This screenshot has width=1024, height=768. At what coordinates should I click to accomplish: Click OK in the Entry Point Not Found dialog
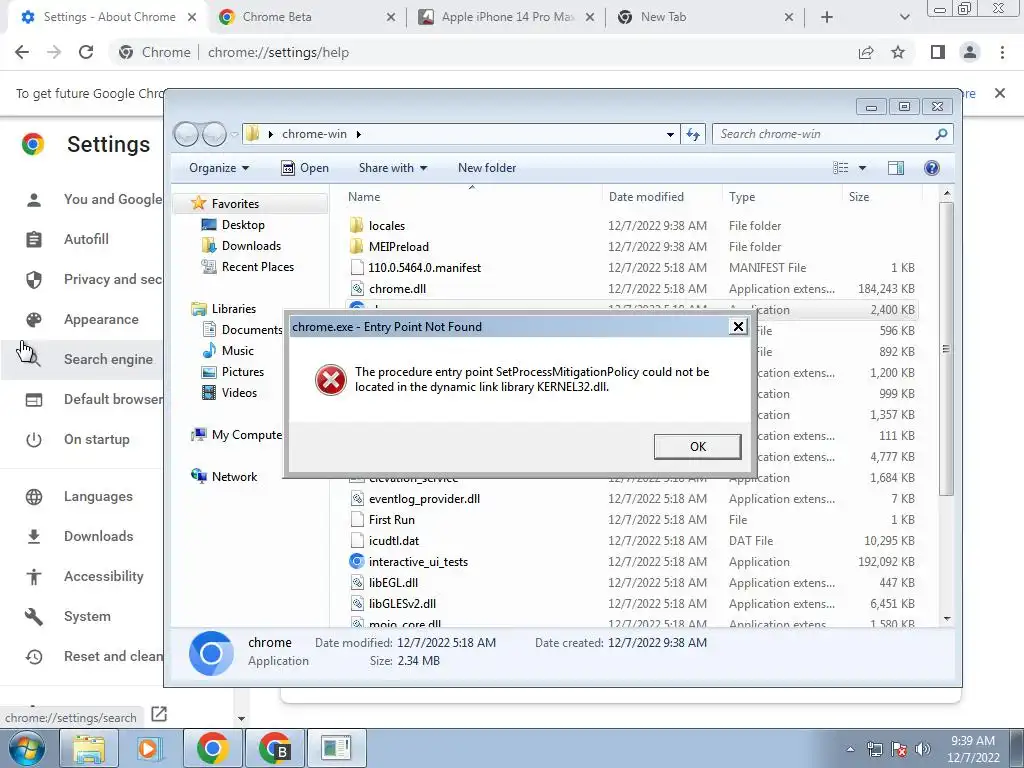pos(697,447)
